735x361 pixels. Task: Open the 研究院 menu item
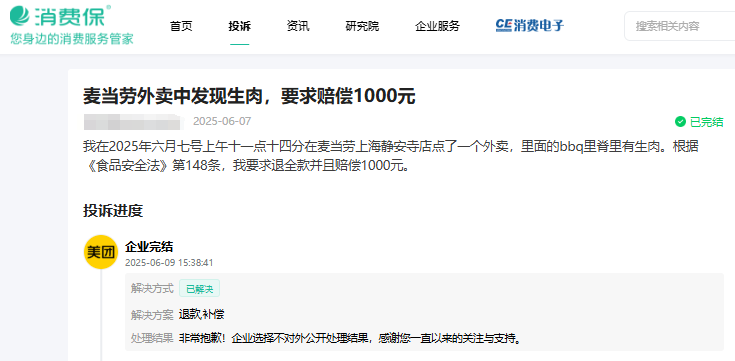[362, 26]
